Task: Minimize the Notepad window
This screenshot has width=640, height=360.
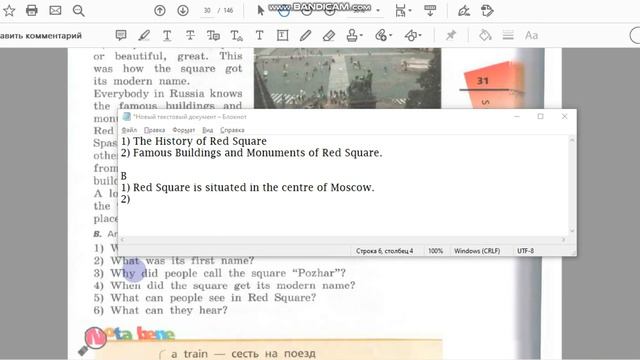Action: click(x=517, y=116)
